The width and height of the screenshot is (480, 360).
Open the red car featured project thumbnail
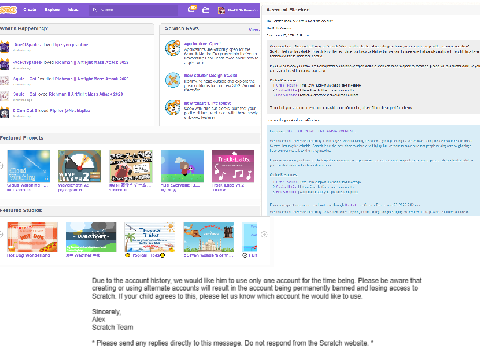[x=131, y=166]
